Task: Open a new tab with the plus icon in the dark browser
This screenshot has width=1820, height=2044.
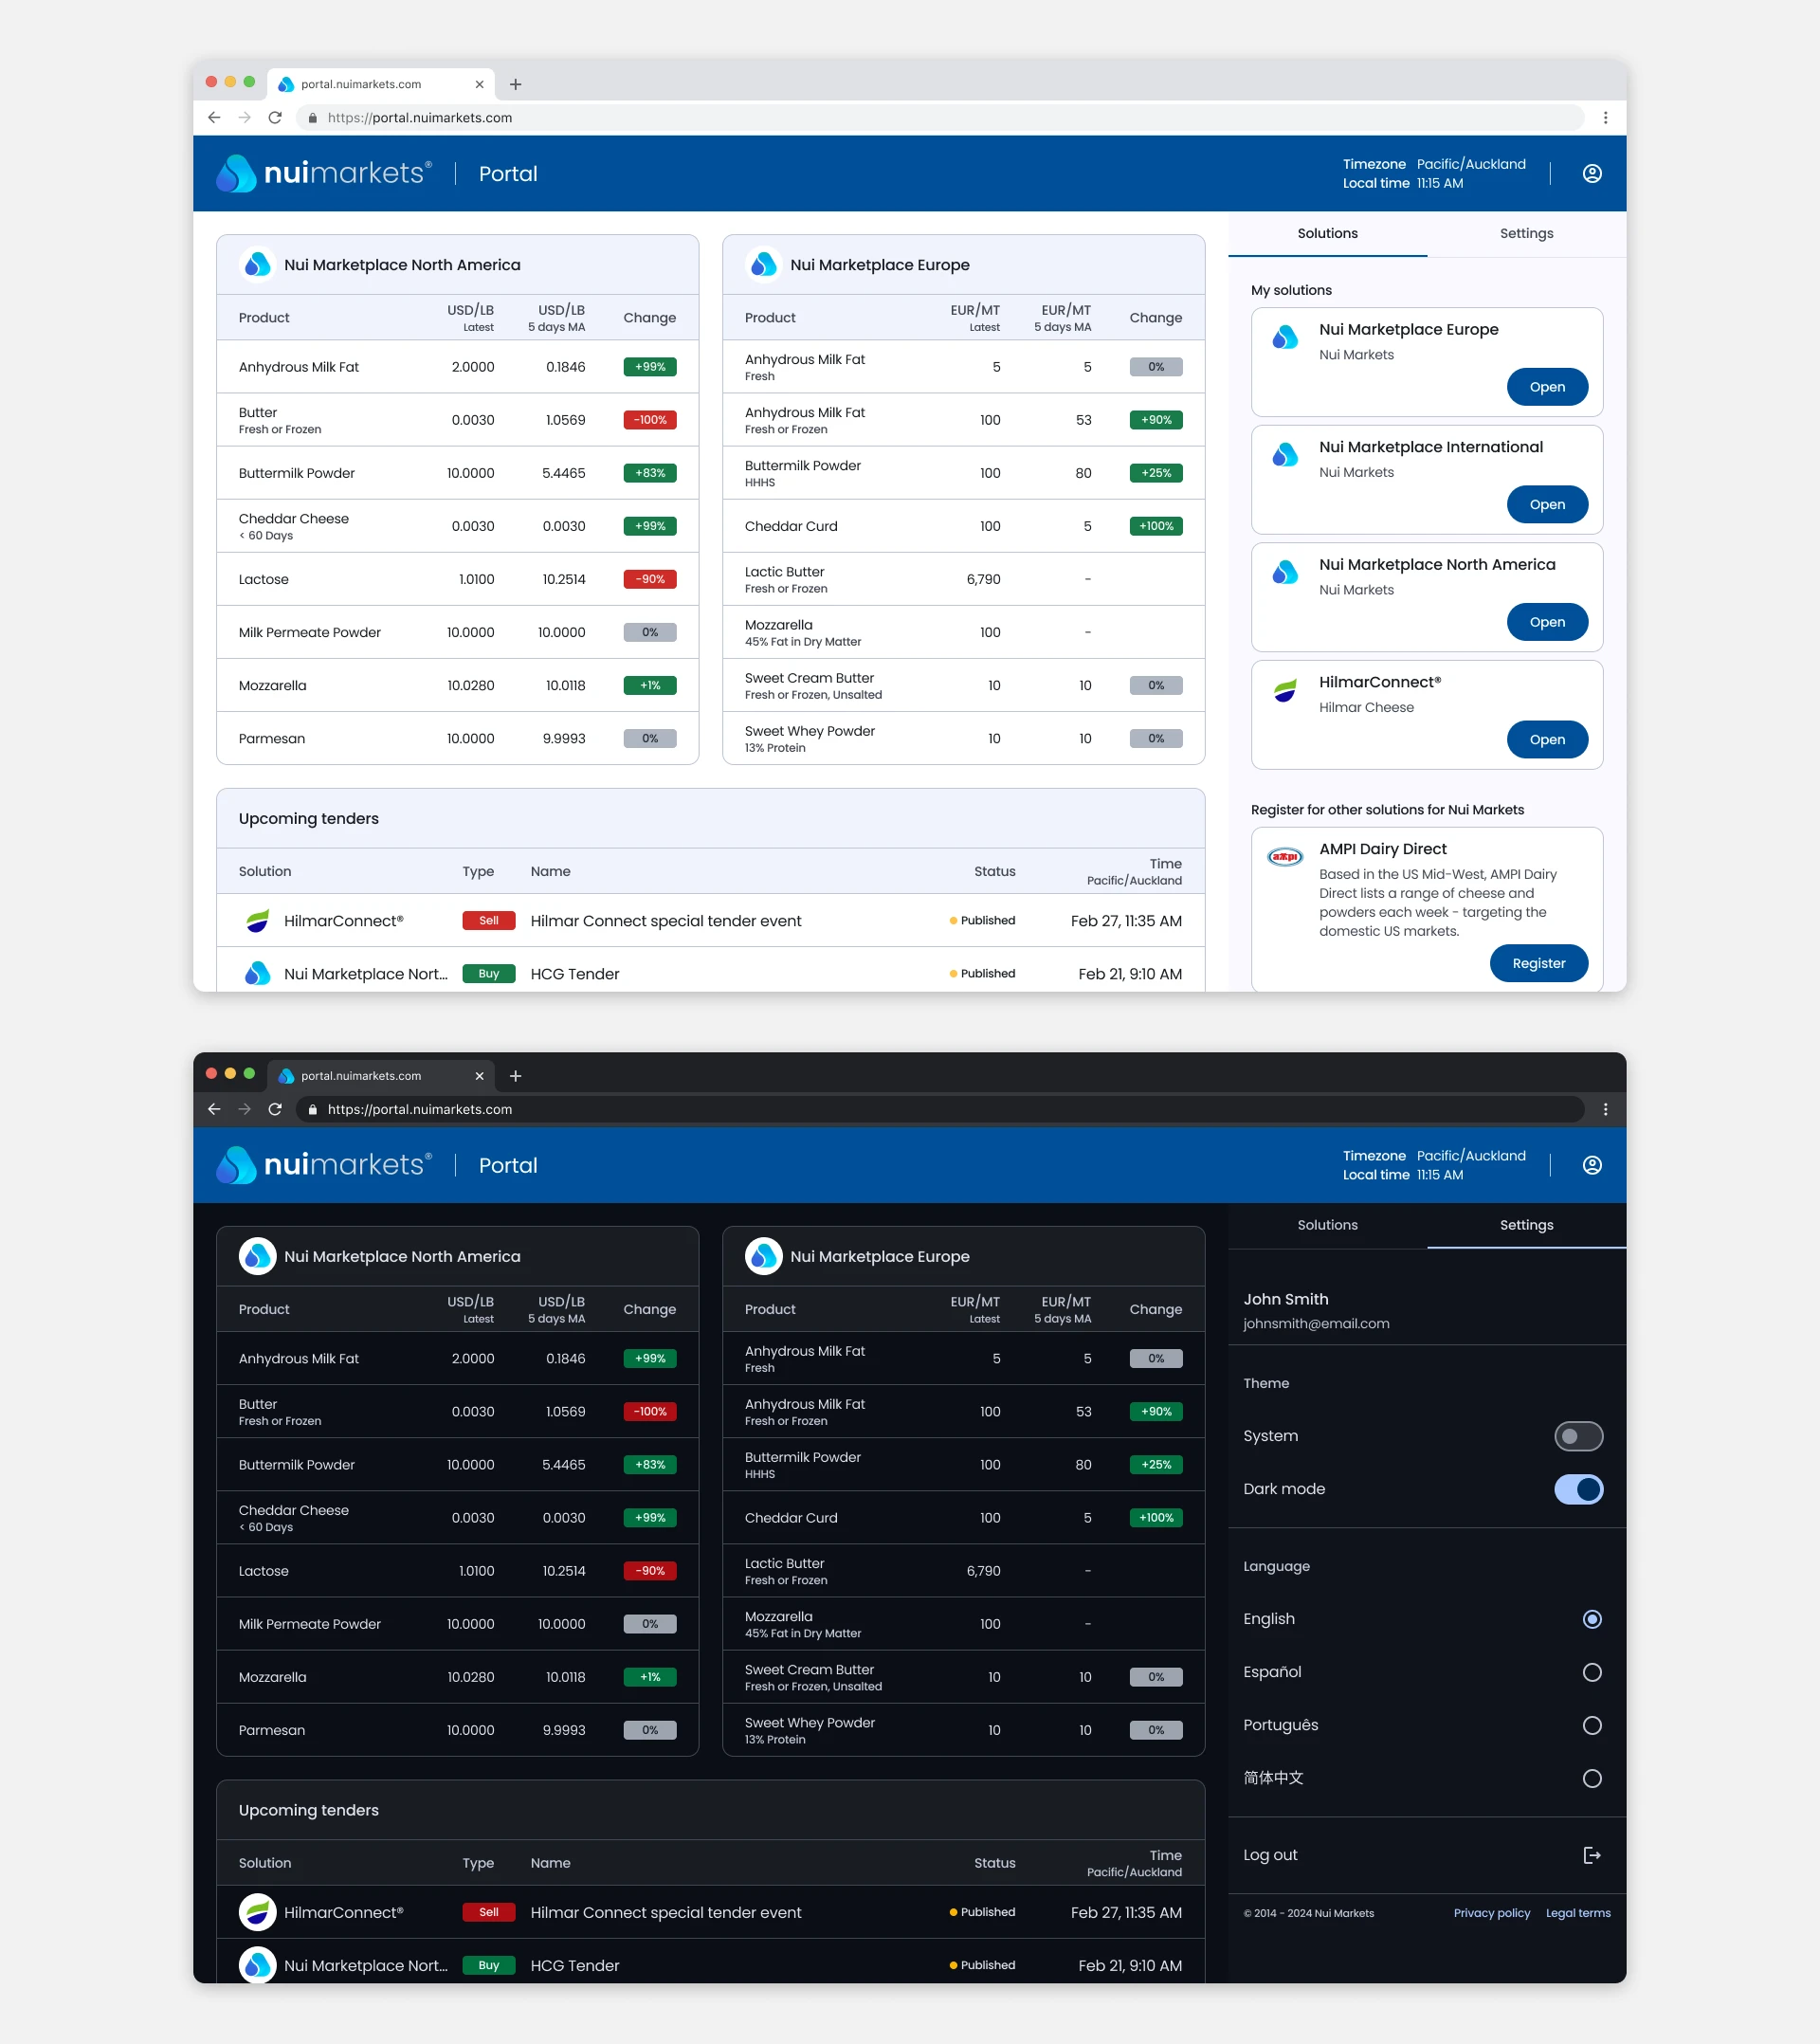Action: coord(516,1076)
